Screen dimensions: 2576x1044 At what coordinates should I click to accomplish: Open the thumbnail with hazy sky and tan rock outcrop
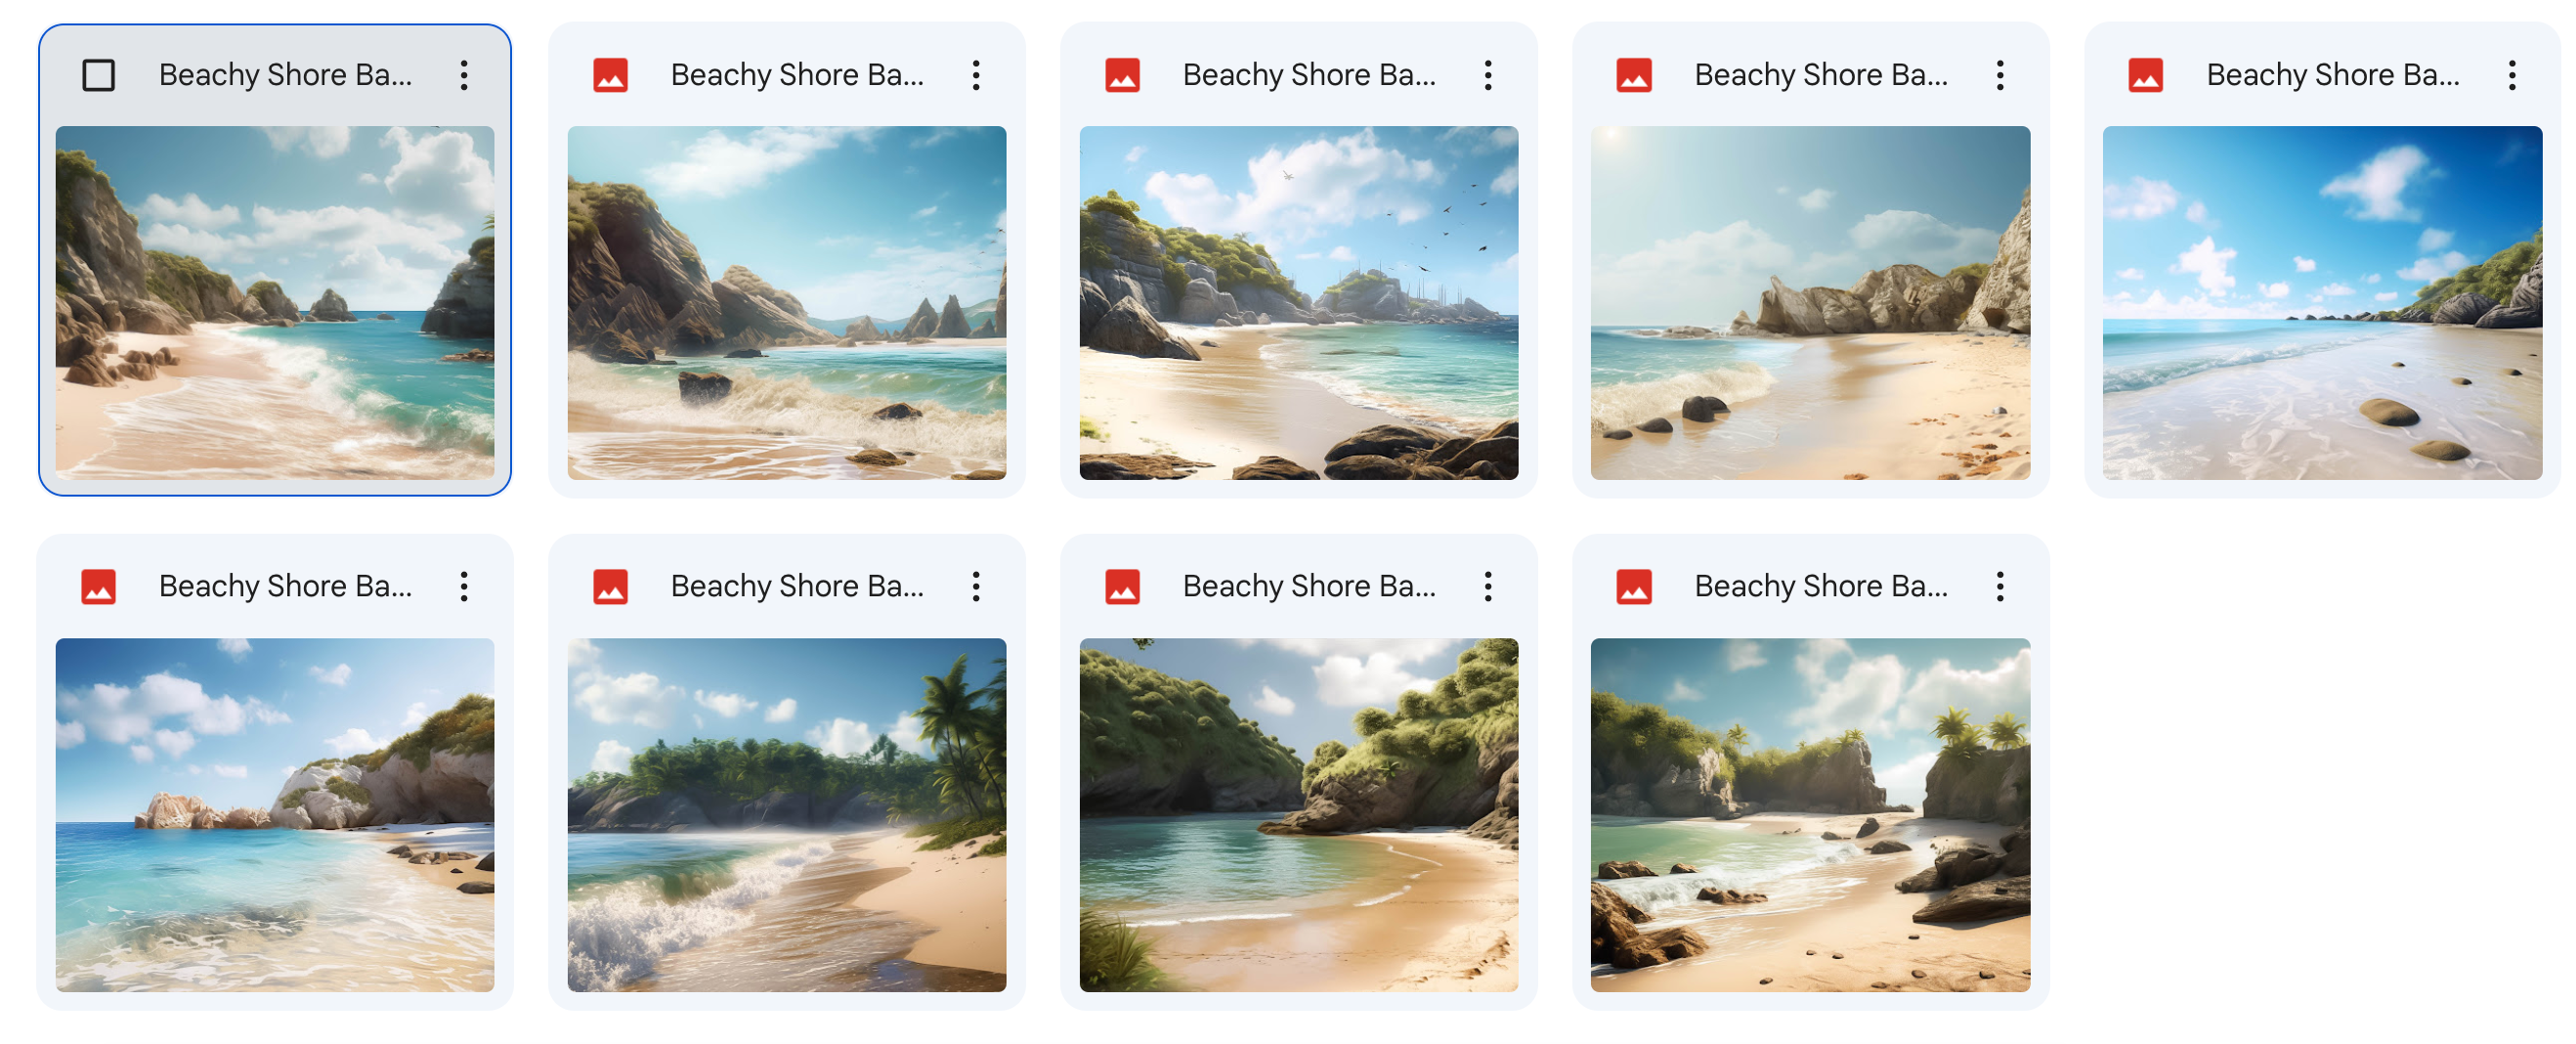[1811, 303]
